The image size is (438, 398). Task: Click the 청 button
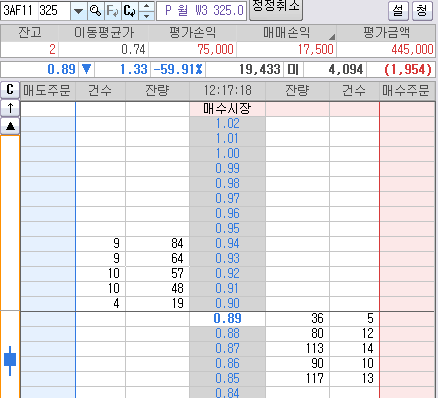(422, 11)
